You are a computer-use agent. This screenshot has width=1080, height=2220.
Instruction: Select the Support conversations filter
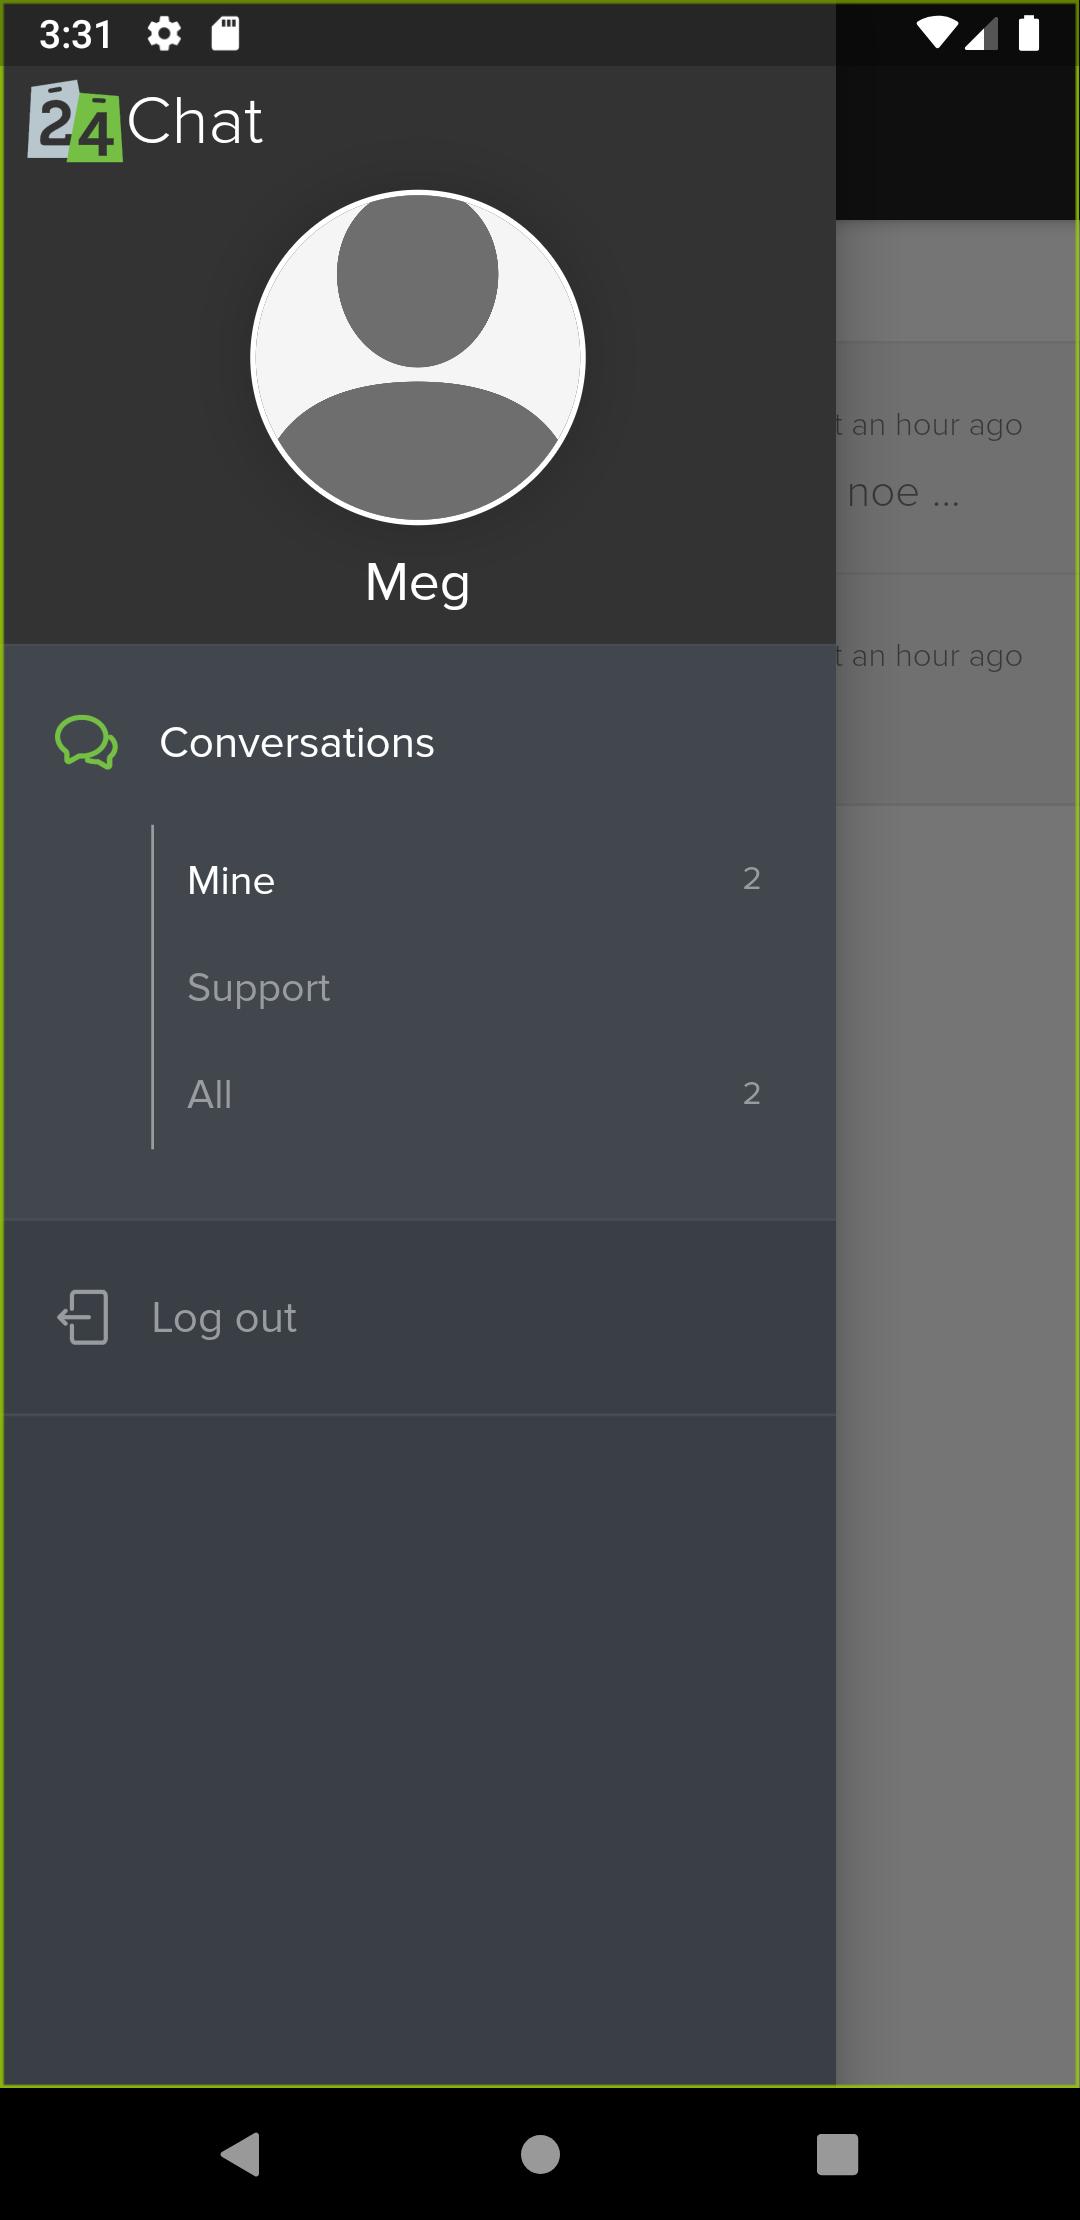470,988
